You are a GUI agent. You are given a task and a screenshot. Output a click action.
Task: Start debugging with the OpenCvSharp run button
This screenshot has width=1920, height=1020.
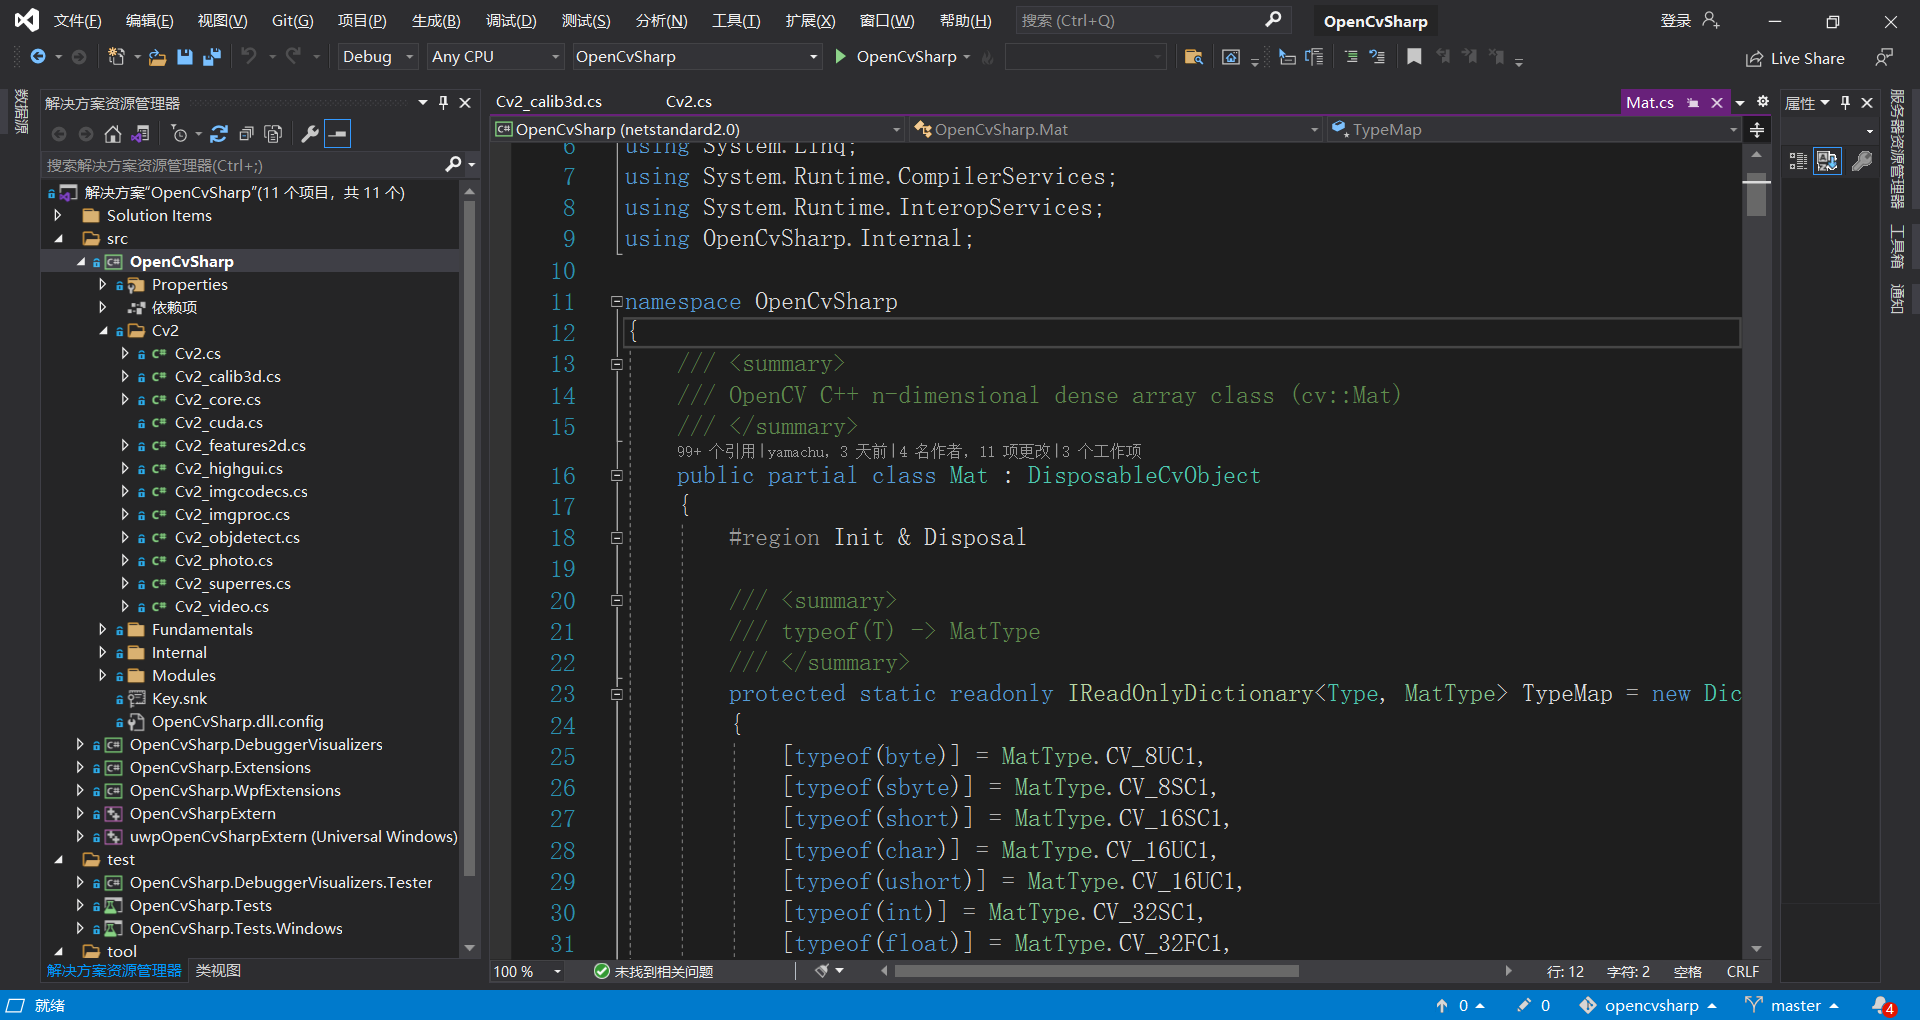coord(903,57)
